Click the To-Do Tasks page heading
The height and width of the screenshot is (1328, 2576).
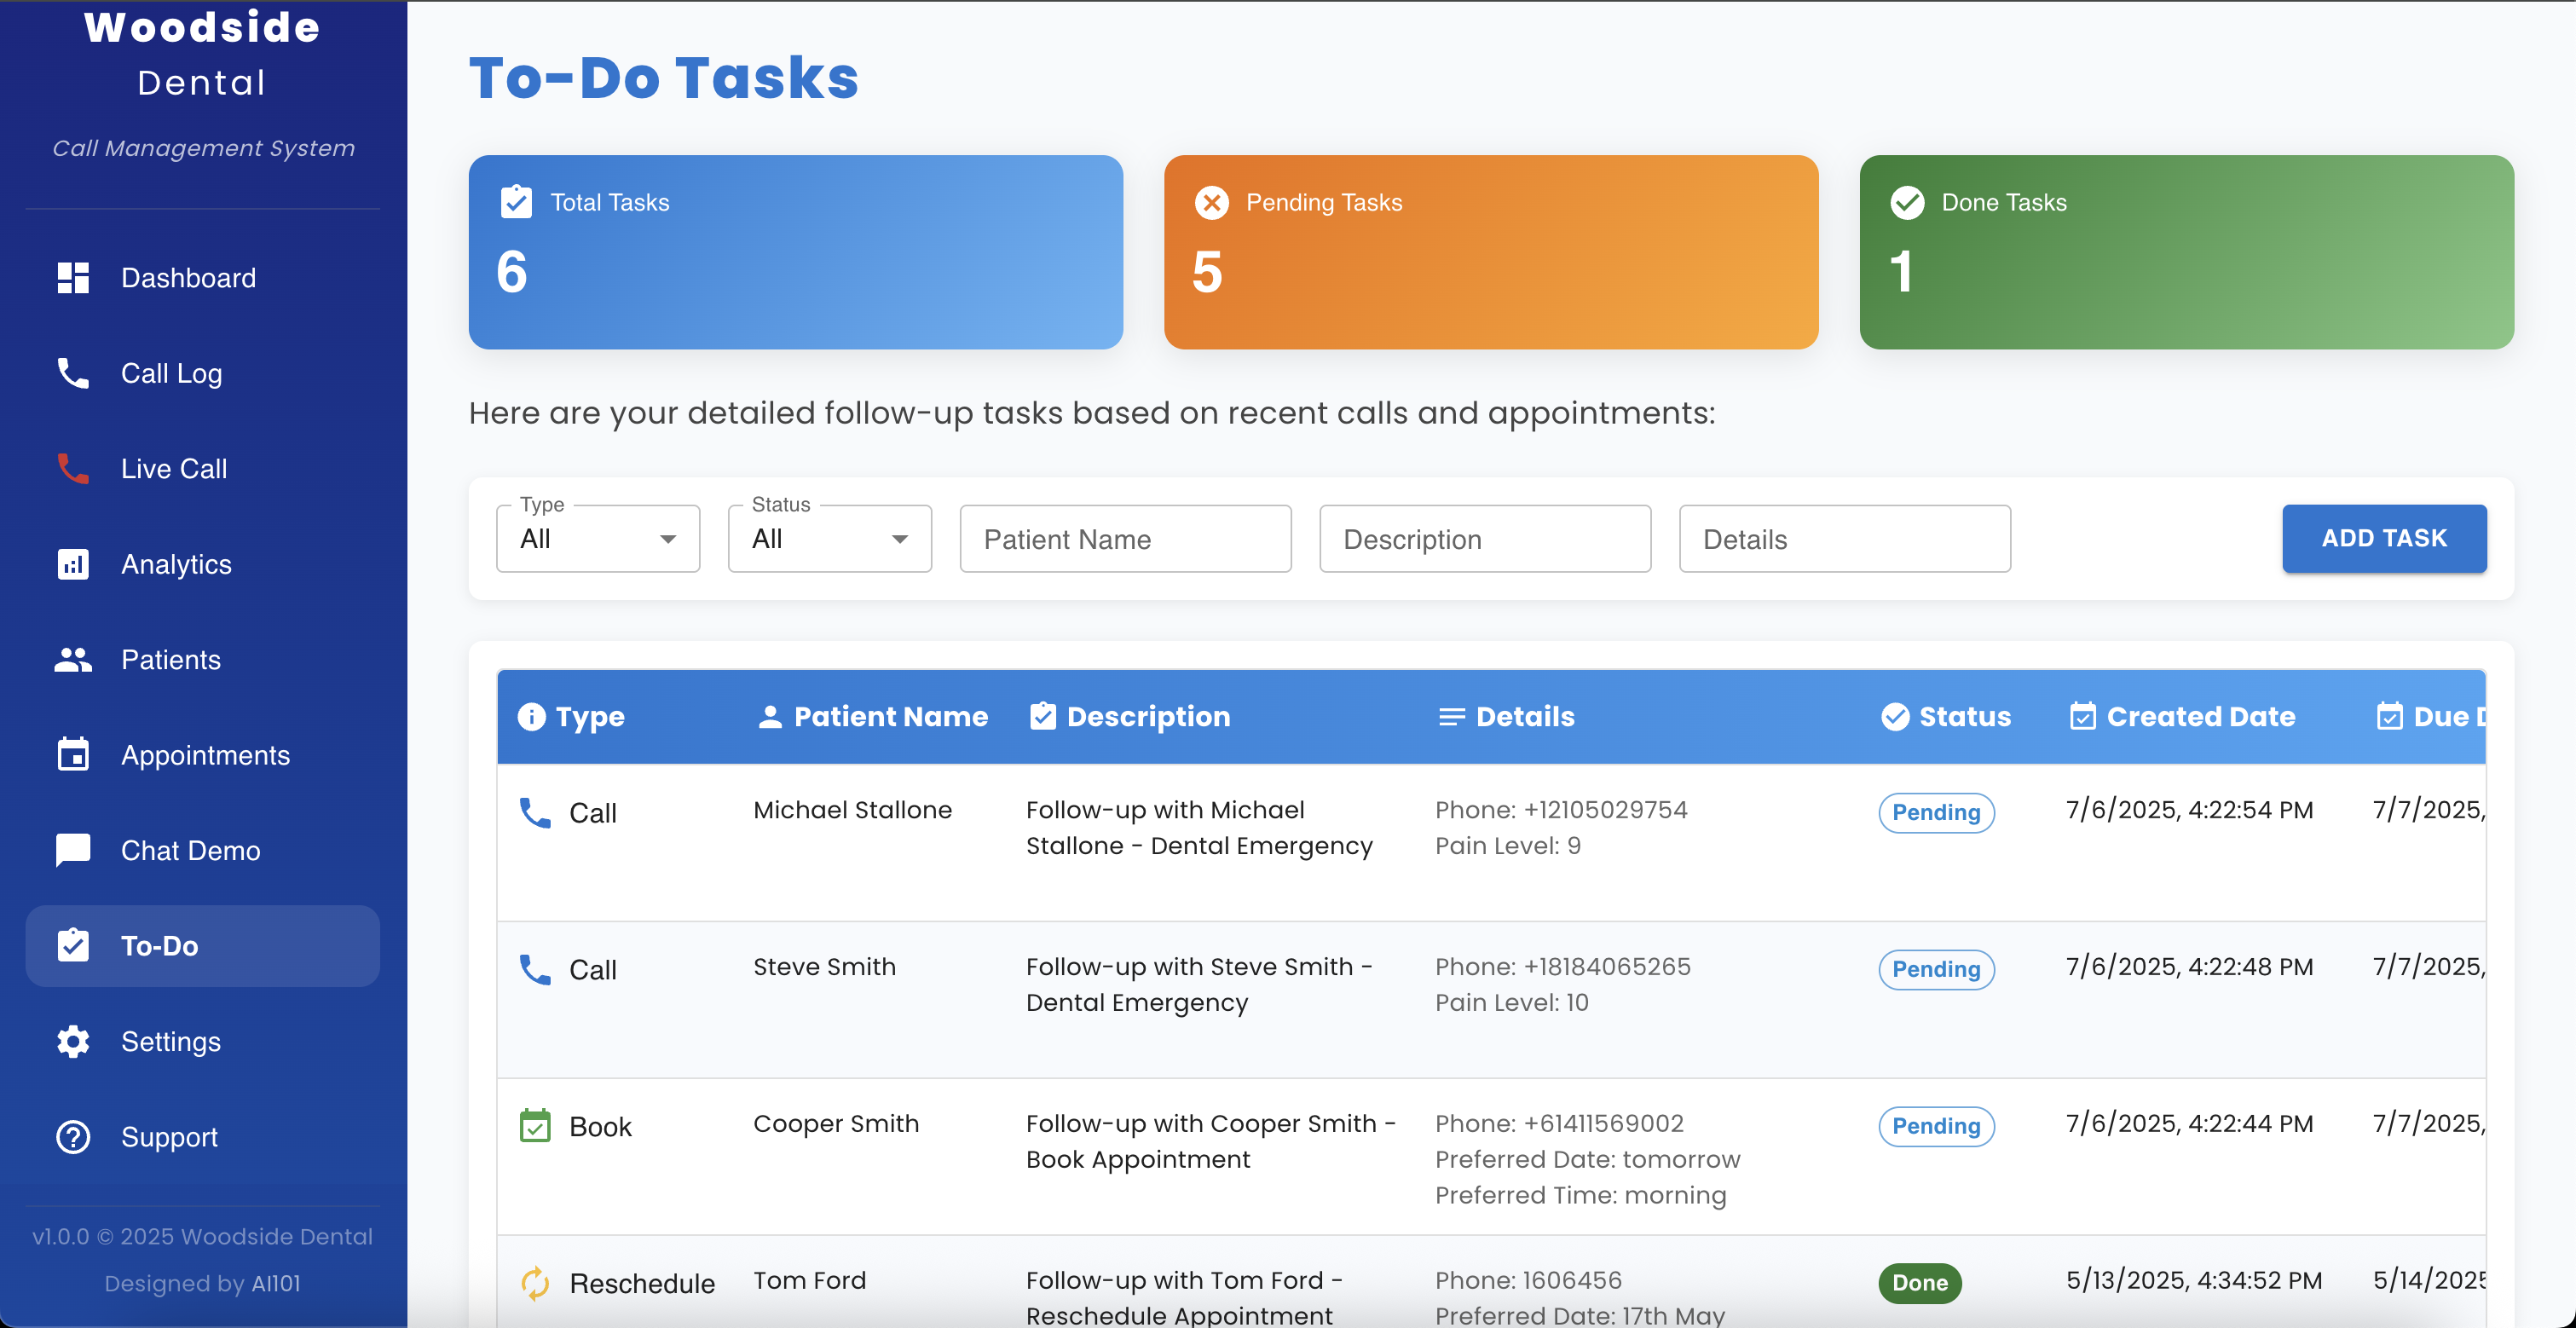[x=664, y=78]
